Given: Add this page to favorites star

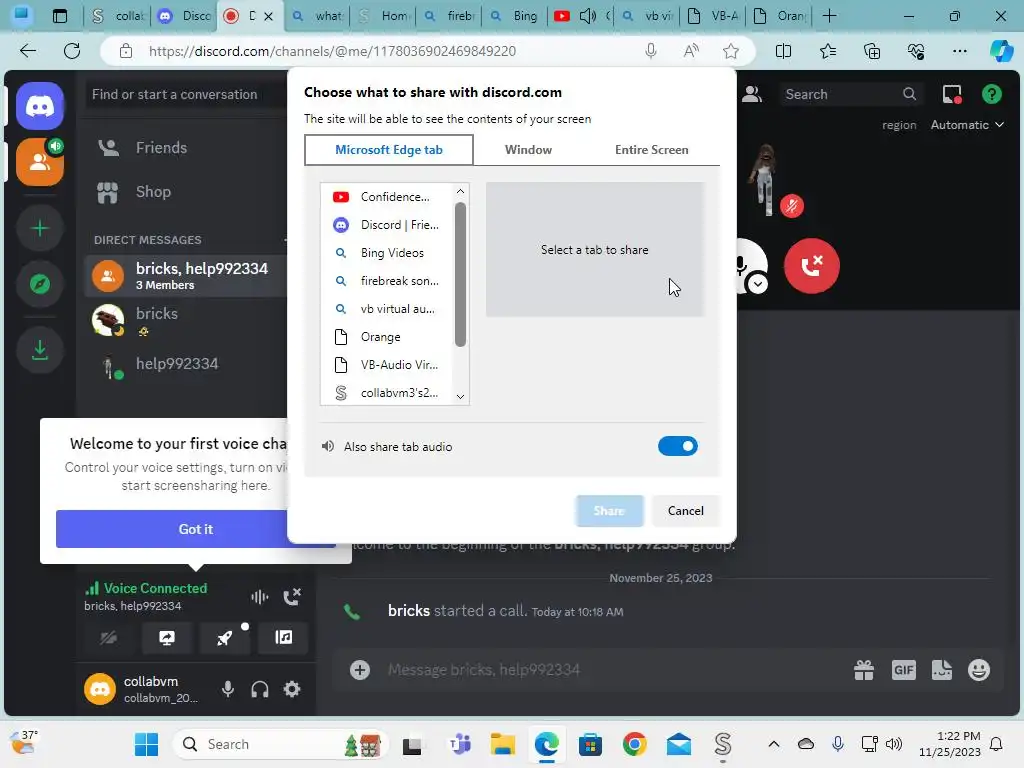Looking at the screenshot, I should coord(731,51).
